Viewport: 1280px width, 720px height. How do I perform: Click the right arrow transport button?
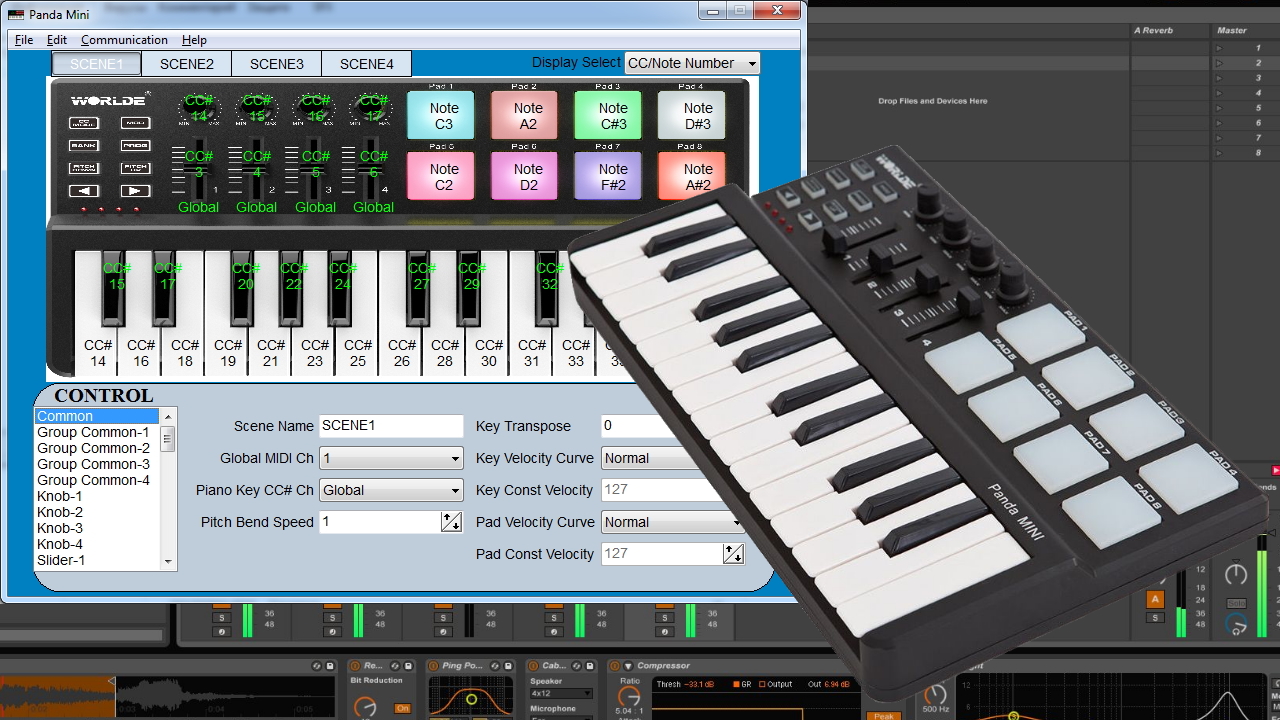point(136,191)
